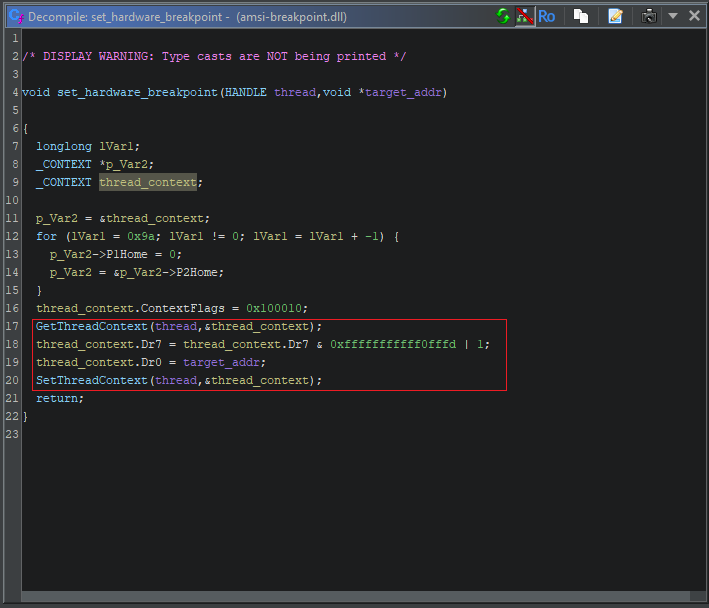The height and width of the screenshot is (608, 709).
Task: Select the HANDLE type in function signature
Action: click(x=246, y=92)
